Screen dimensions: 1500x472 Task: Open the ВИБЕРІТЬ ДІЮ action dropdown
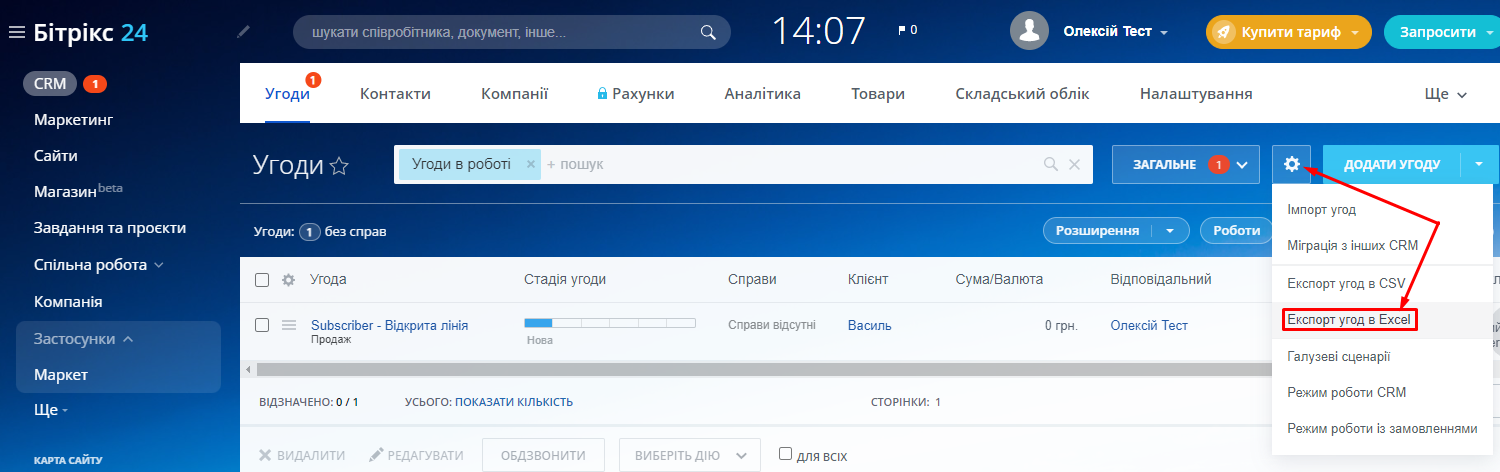690,455
